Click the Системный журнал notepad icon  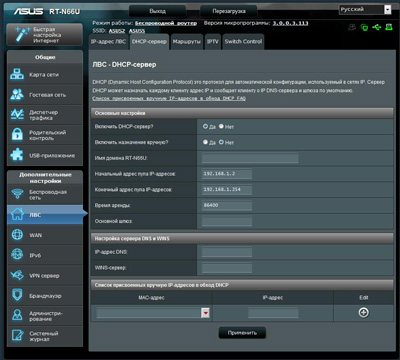[x=17, y=336]
